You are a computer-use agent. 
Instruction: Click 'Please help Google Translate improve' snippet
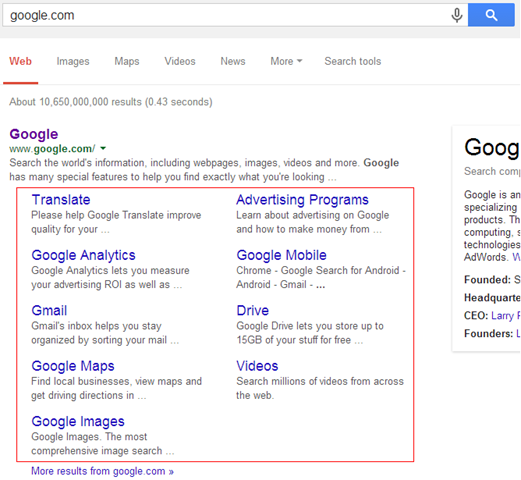[116, 215]
